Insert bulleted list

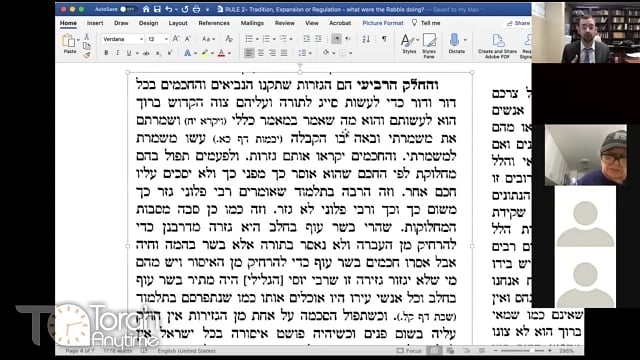(249, 39)
